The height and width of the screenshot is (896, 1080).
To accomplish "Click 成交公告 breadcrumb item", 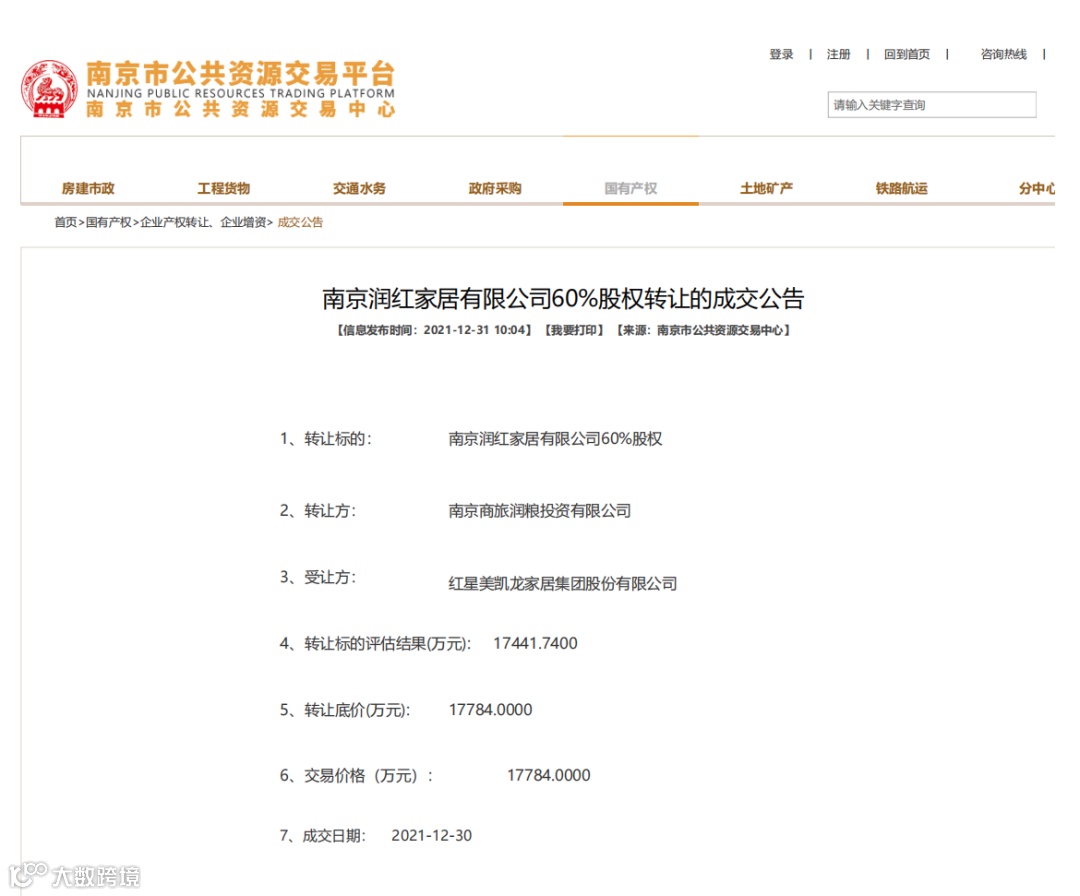I will click(x=300, y=222).
